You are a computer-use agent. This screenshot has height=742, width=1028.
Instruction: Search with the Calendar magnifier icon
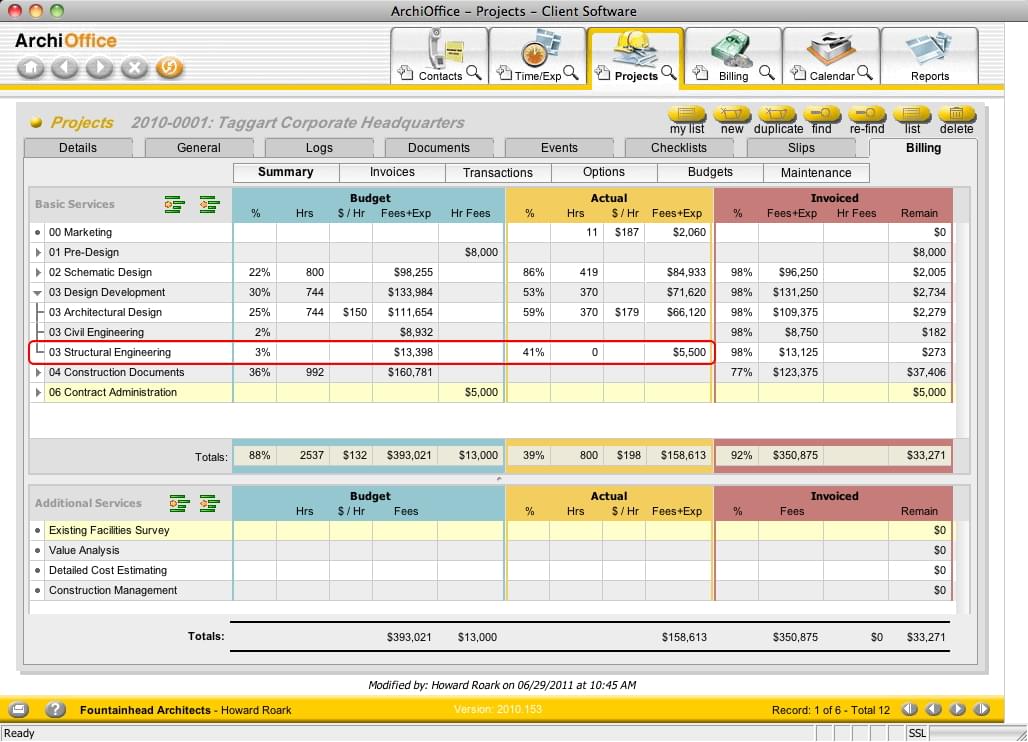(x=865, y=73)
